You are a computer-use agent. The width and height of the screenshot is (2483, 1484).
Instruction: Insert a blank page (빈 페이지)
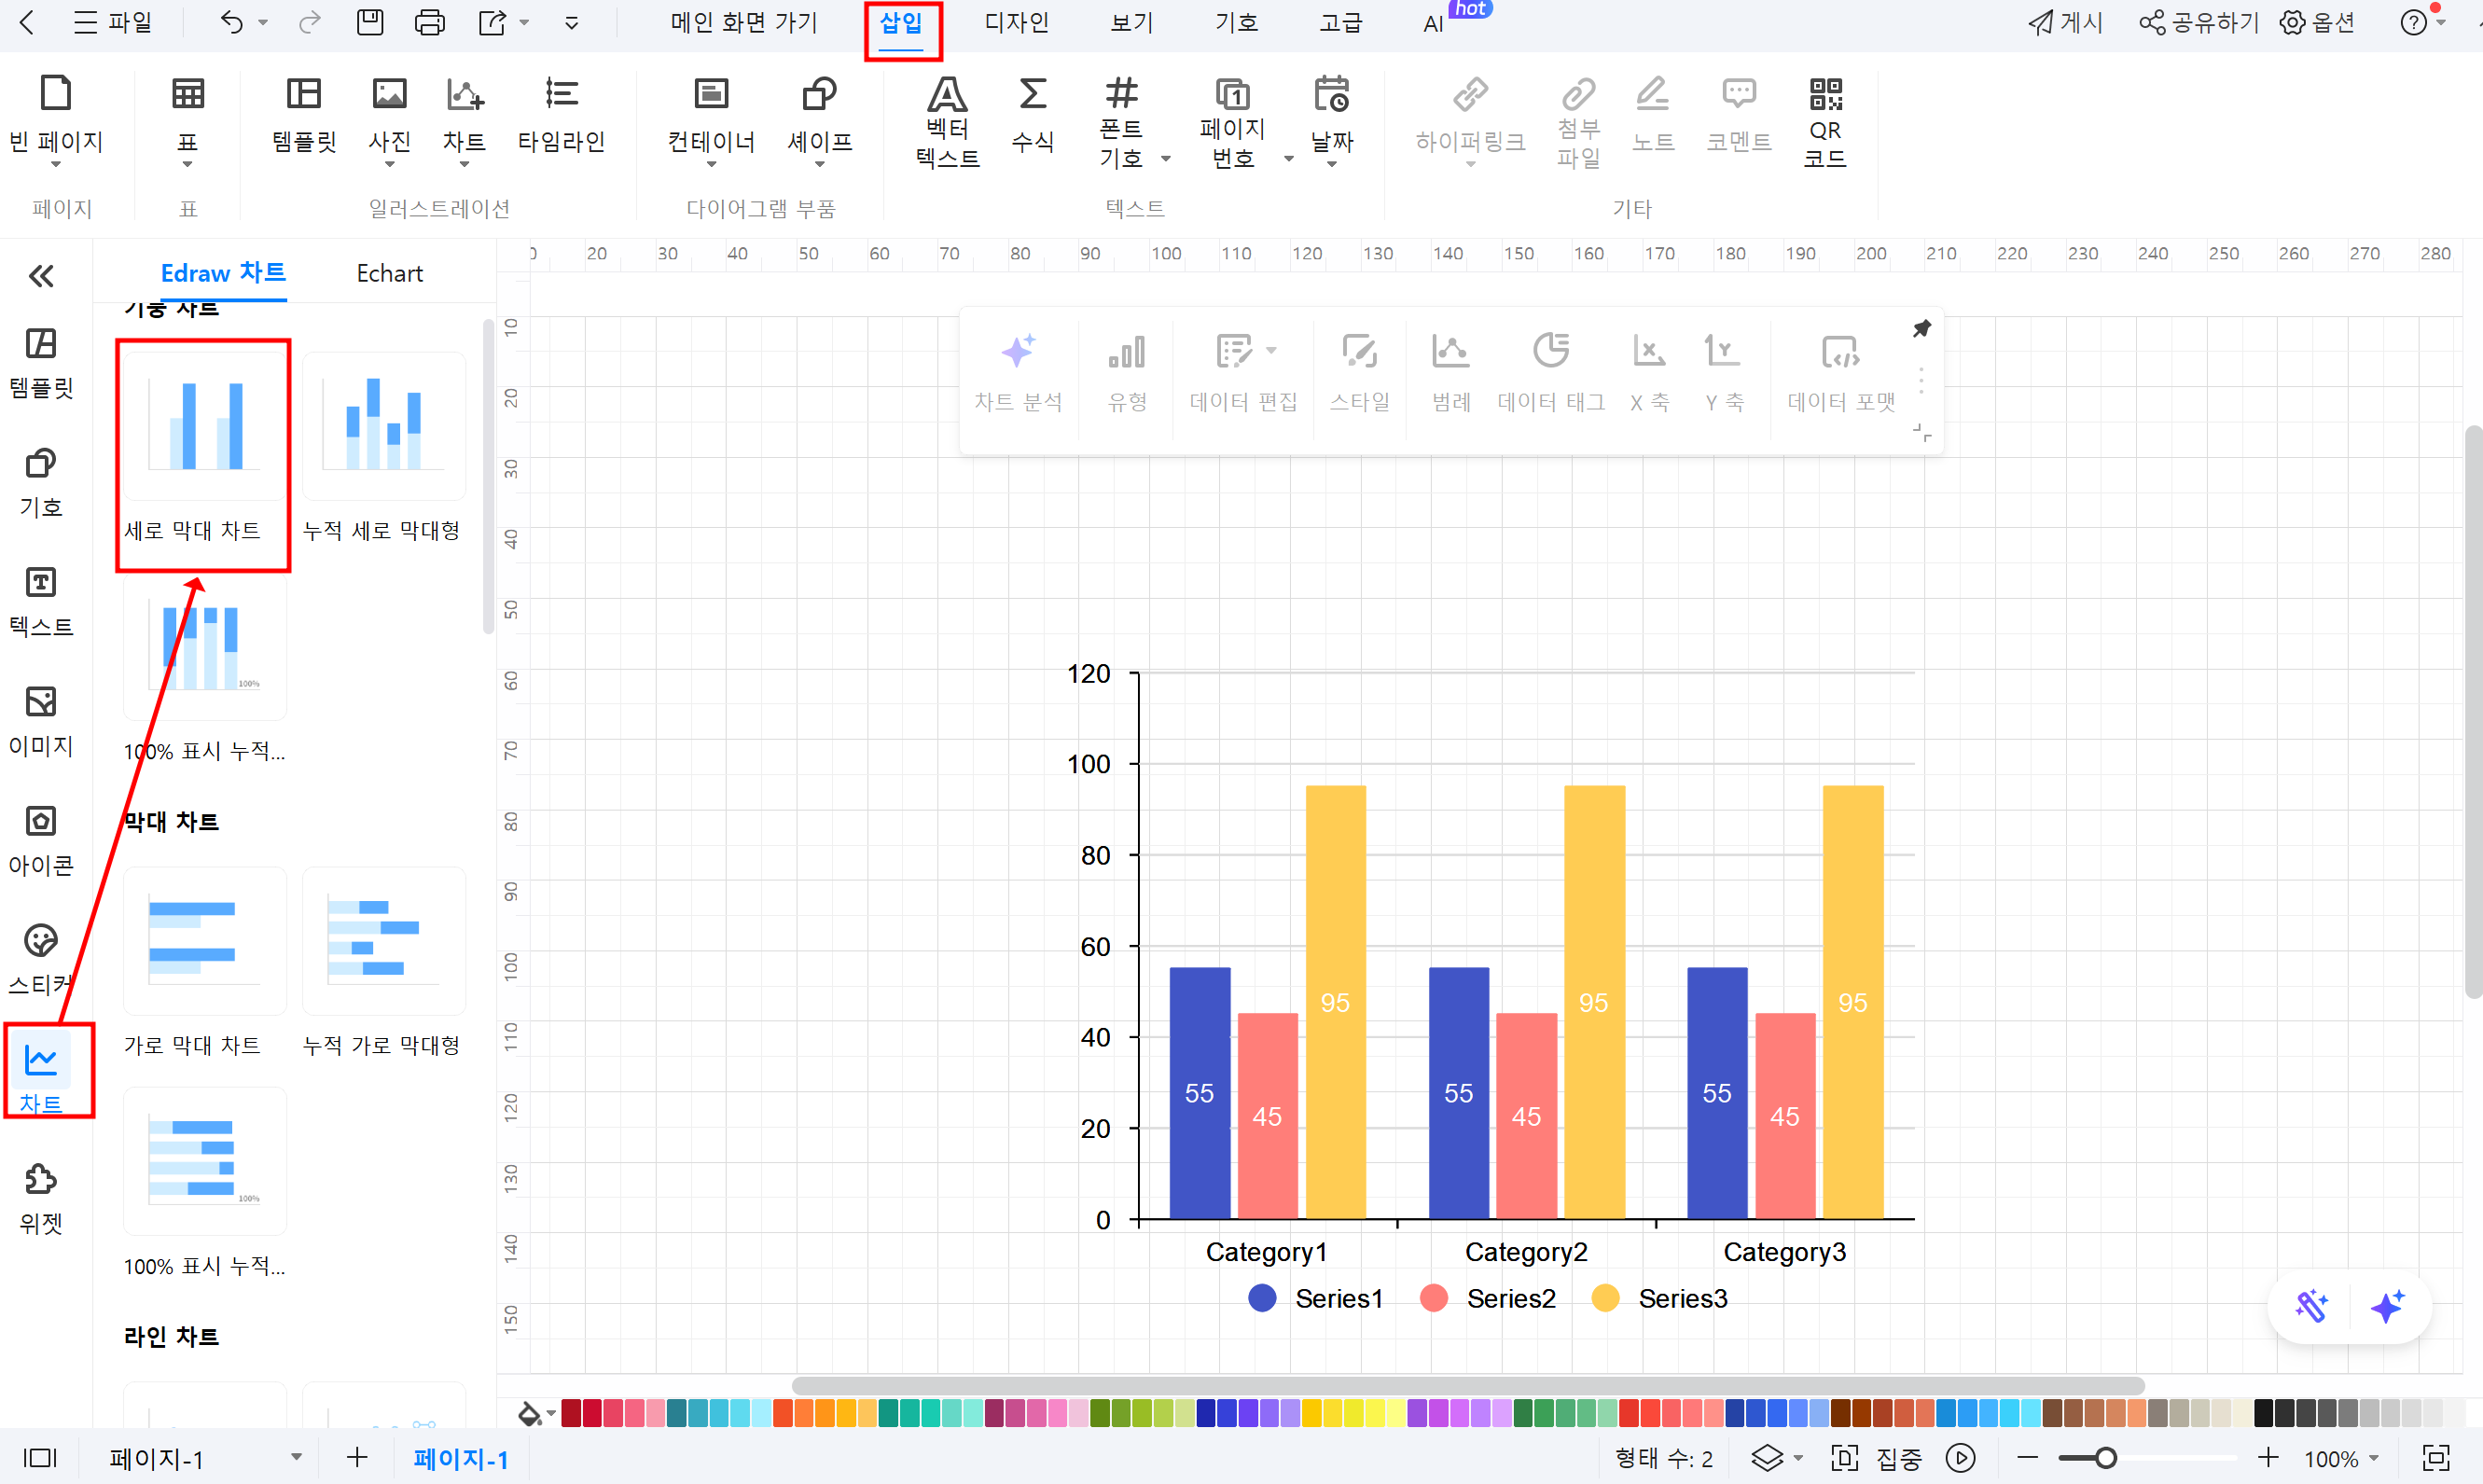[56, 118]
